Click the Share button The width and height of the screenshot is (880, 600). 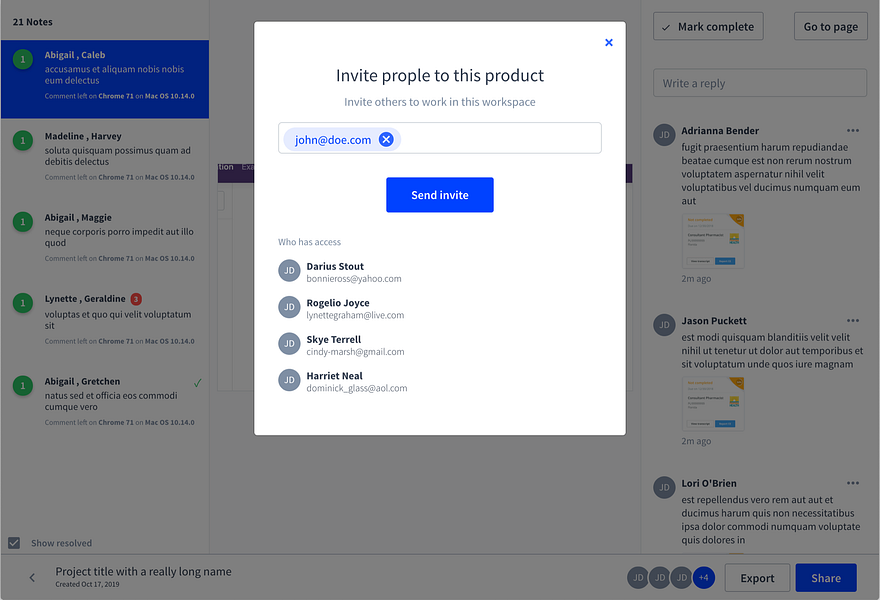(x=826, y=578)
